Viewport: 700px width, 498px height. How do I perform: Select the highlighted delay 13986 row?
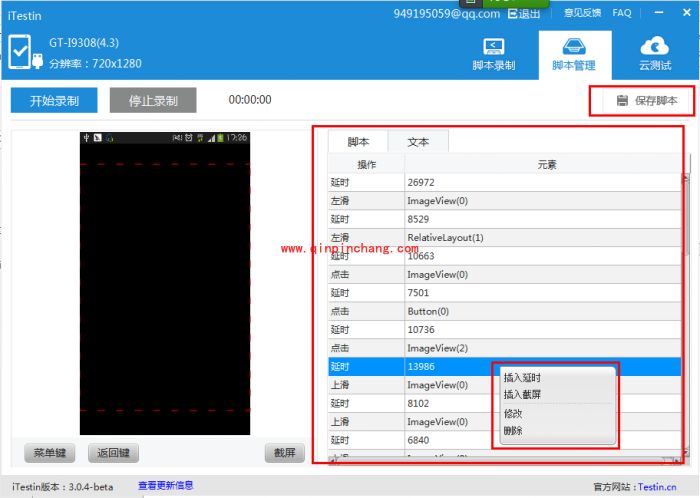tap(504, 366)
